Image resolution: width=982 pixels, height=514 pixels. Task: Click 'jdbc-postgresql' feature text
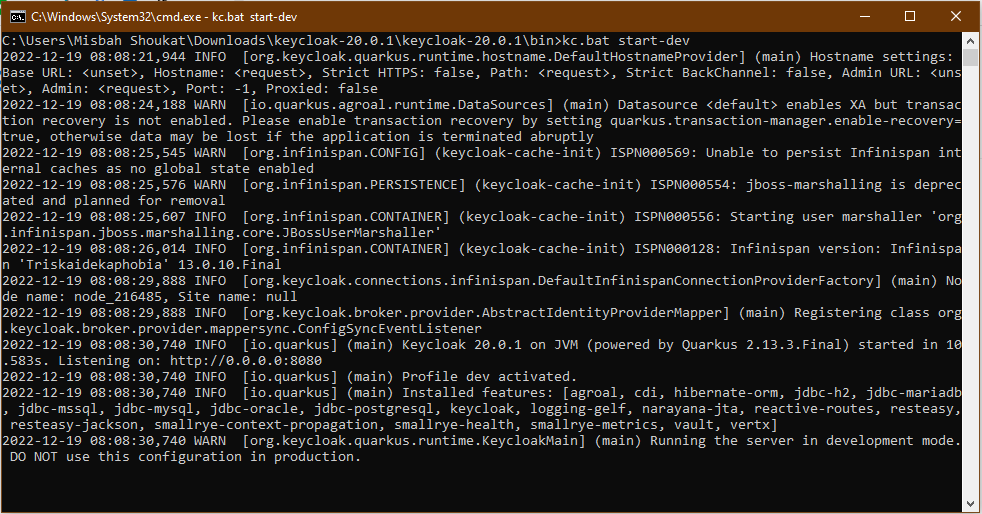[x=374, y=409]
